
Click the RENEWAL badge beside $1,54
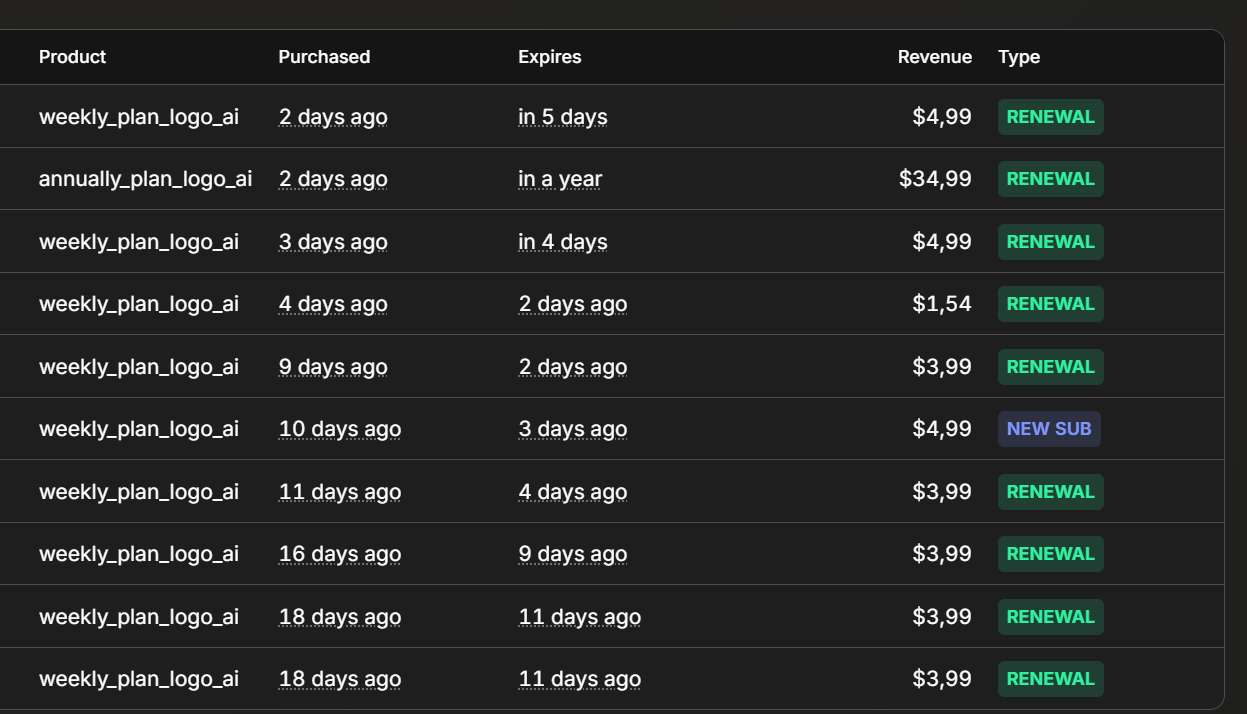pyautogui.click(x=1050, y=304)
